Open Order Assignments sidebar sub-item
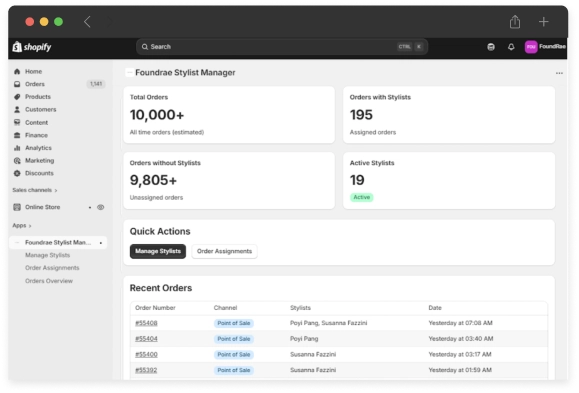 [x=52, y=268]
